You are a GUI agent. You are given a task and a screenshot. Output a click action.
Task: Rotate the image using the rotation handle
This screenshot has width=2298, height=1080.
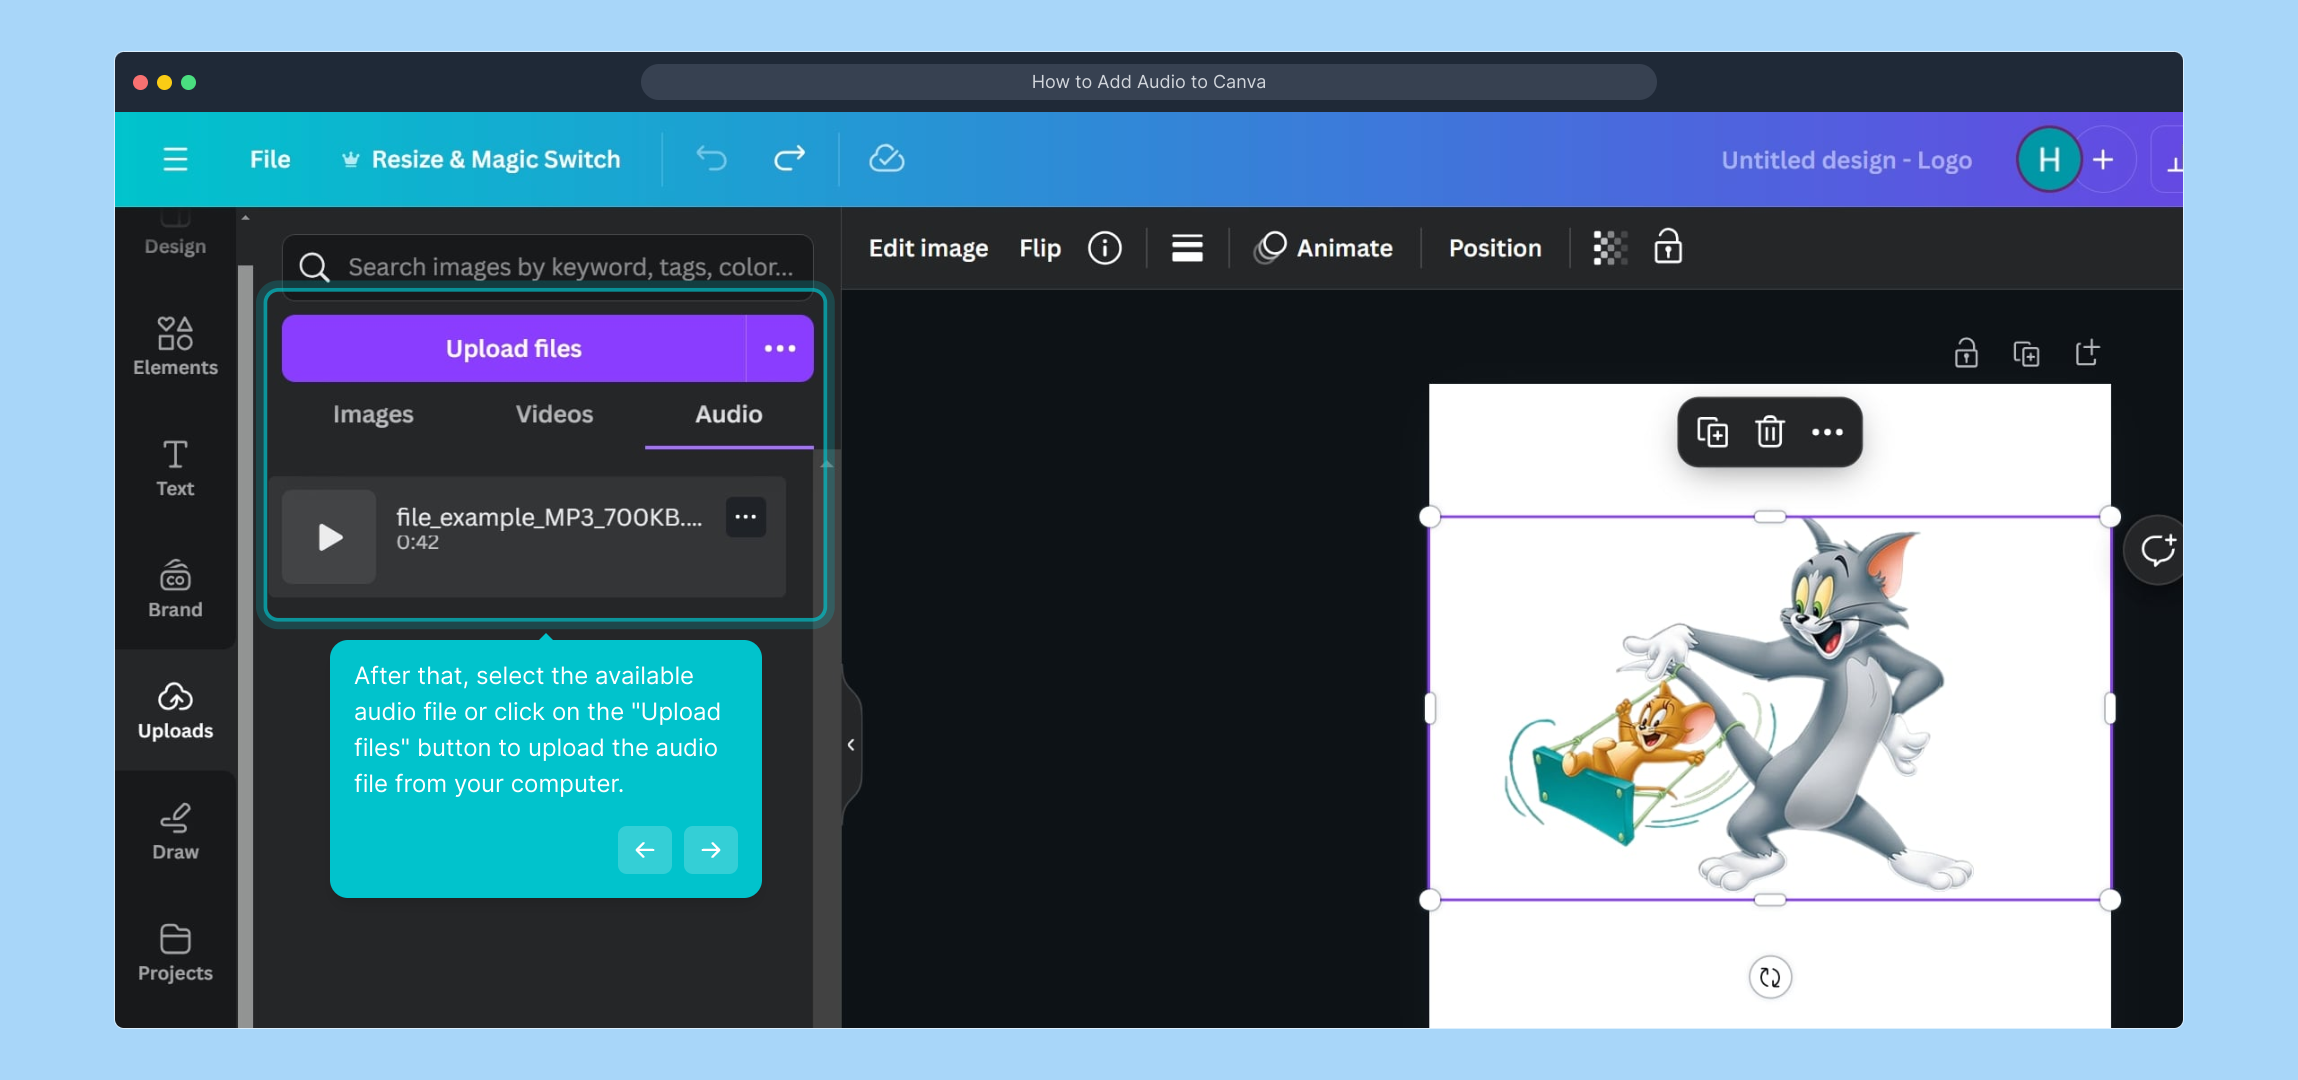click(x=1768, y=977)
